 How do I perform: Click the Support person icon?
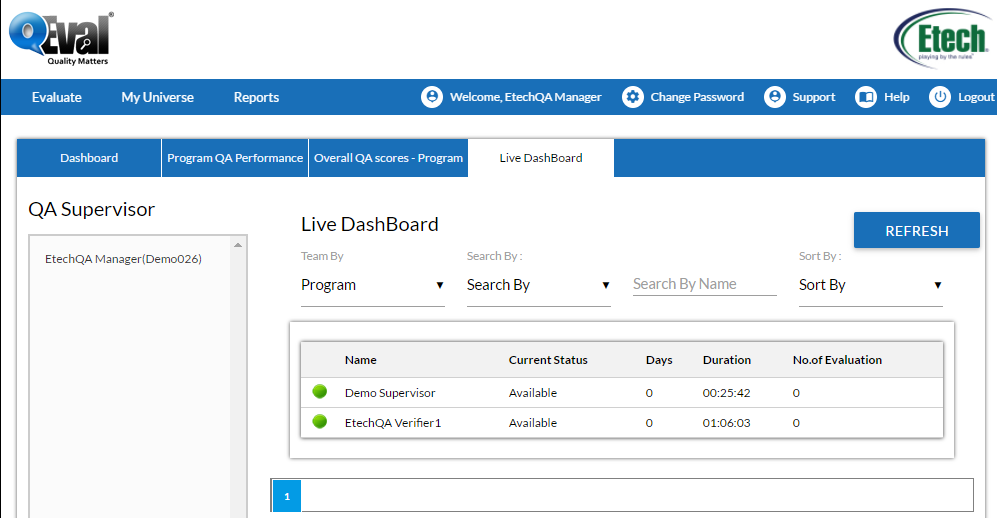click(x=774, y=97)
